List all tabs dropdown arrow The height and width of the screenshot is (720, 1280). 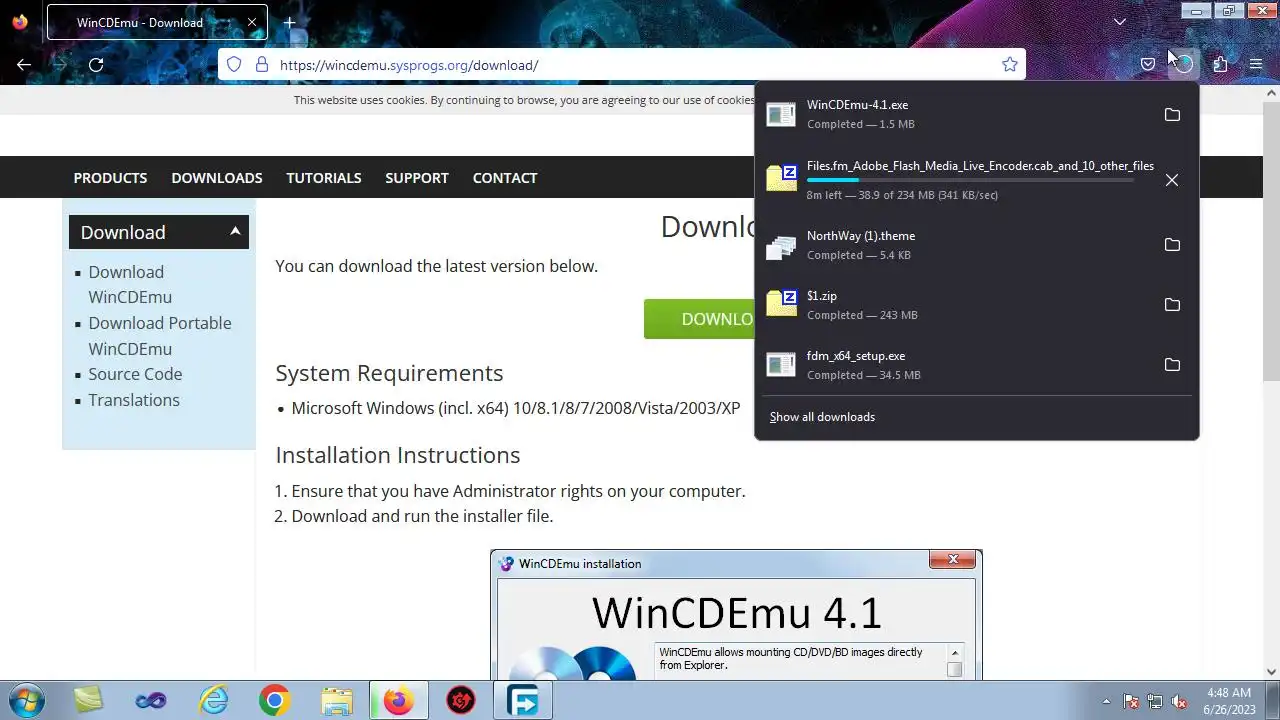tap(1120, 22)
